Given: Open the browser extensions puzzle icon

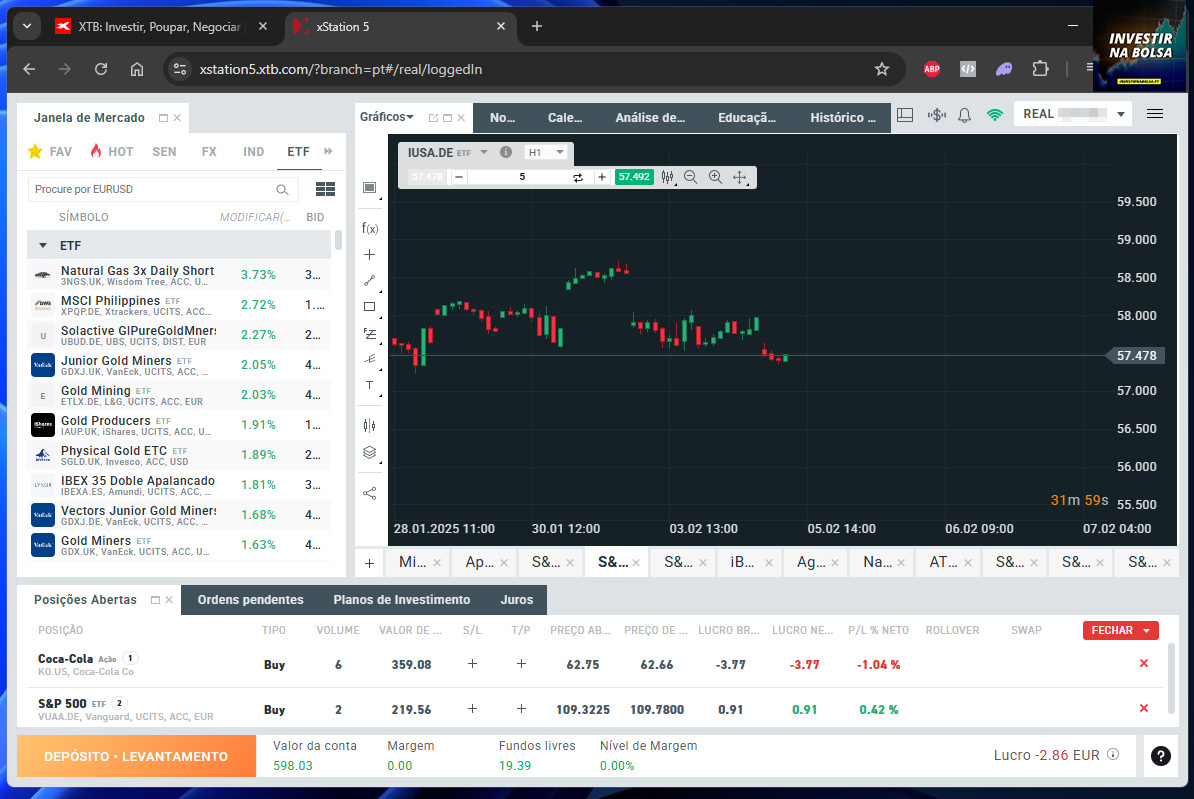Looking at the screenshot, I should 1040,69.
